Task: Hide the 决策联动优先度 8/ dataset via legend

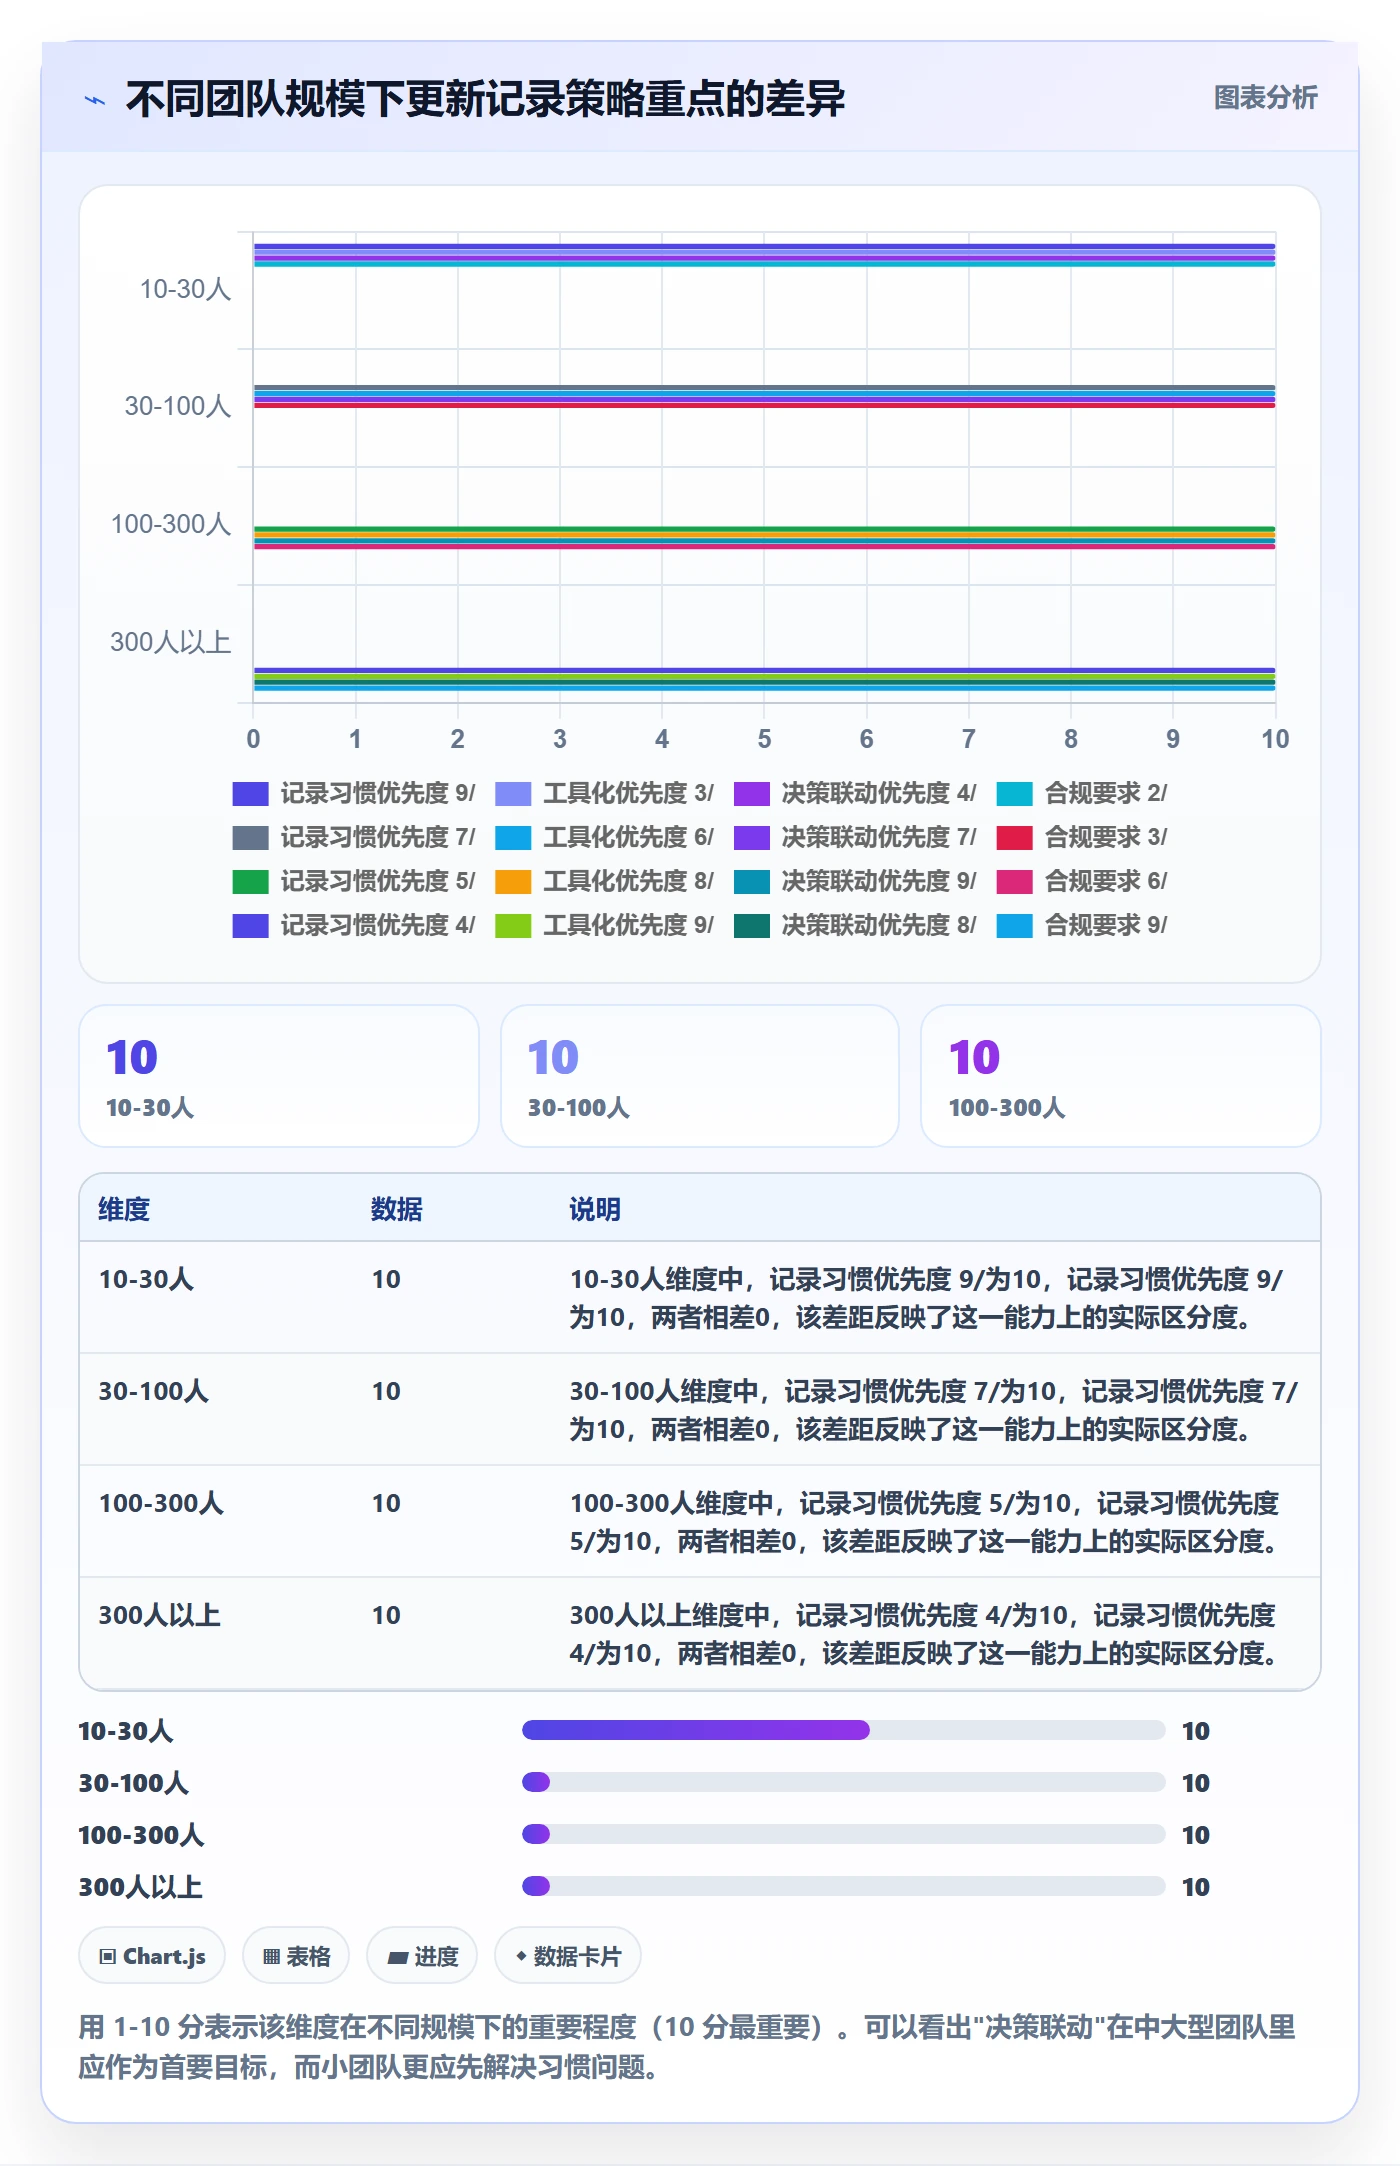Action: point(855,926)
